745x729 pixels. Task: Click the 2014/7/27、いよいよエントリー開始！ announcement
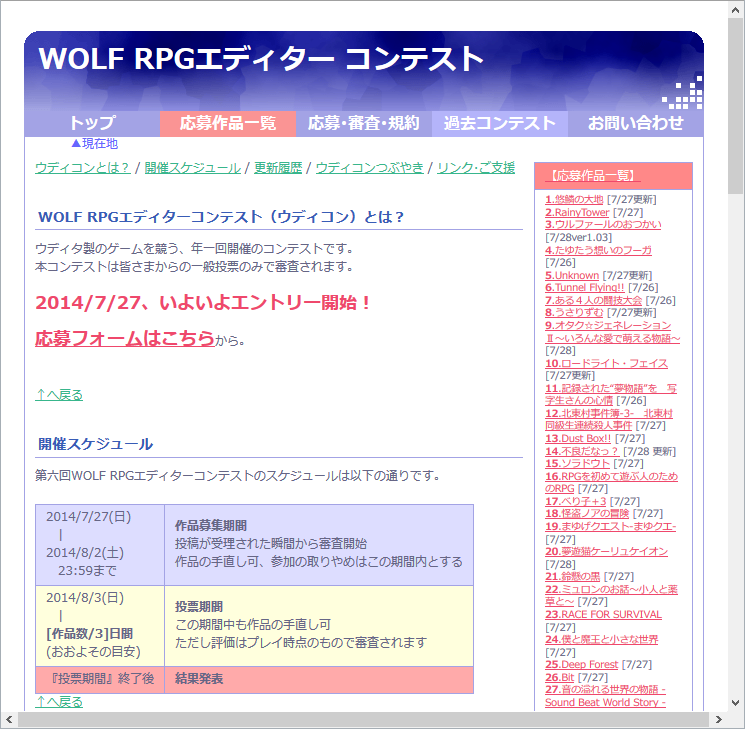(x=202, y=303)
